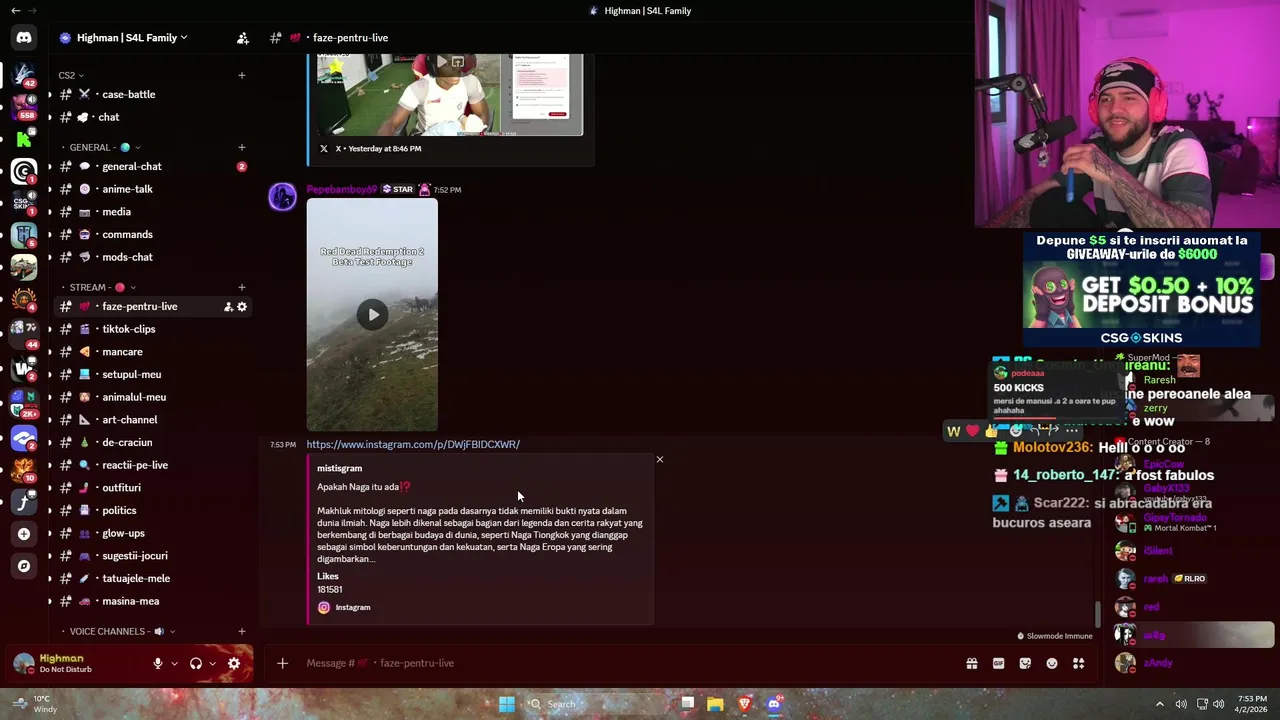Open server icon with badge 10
The width and height of the screenshot is (1280, 720).
coord(24,469)
